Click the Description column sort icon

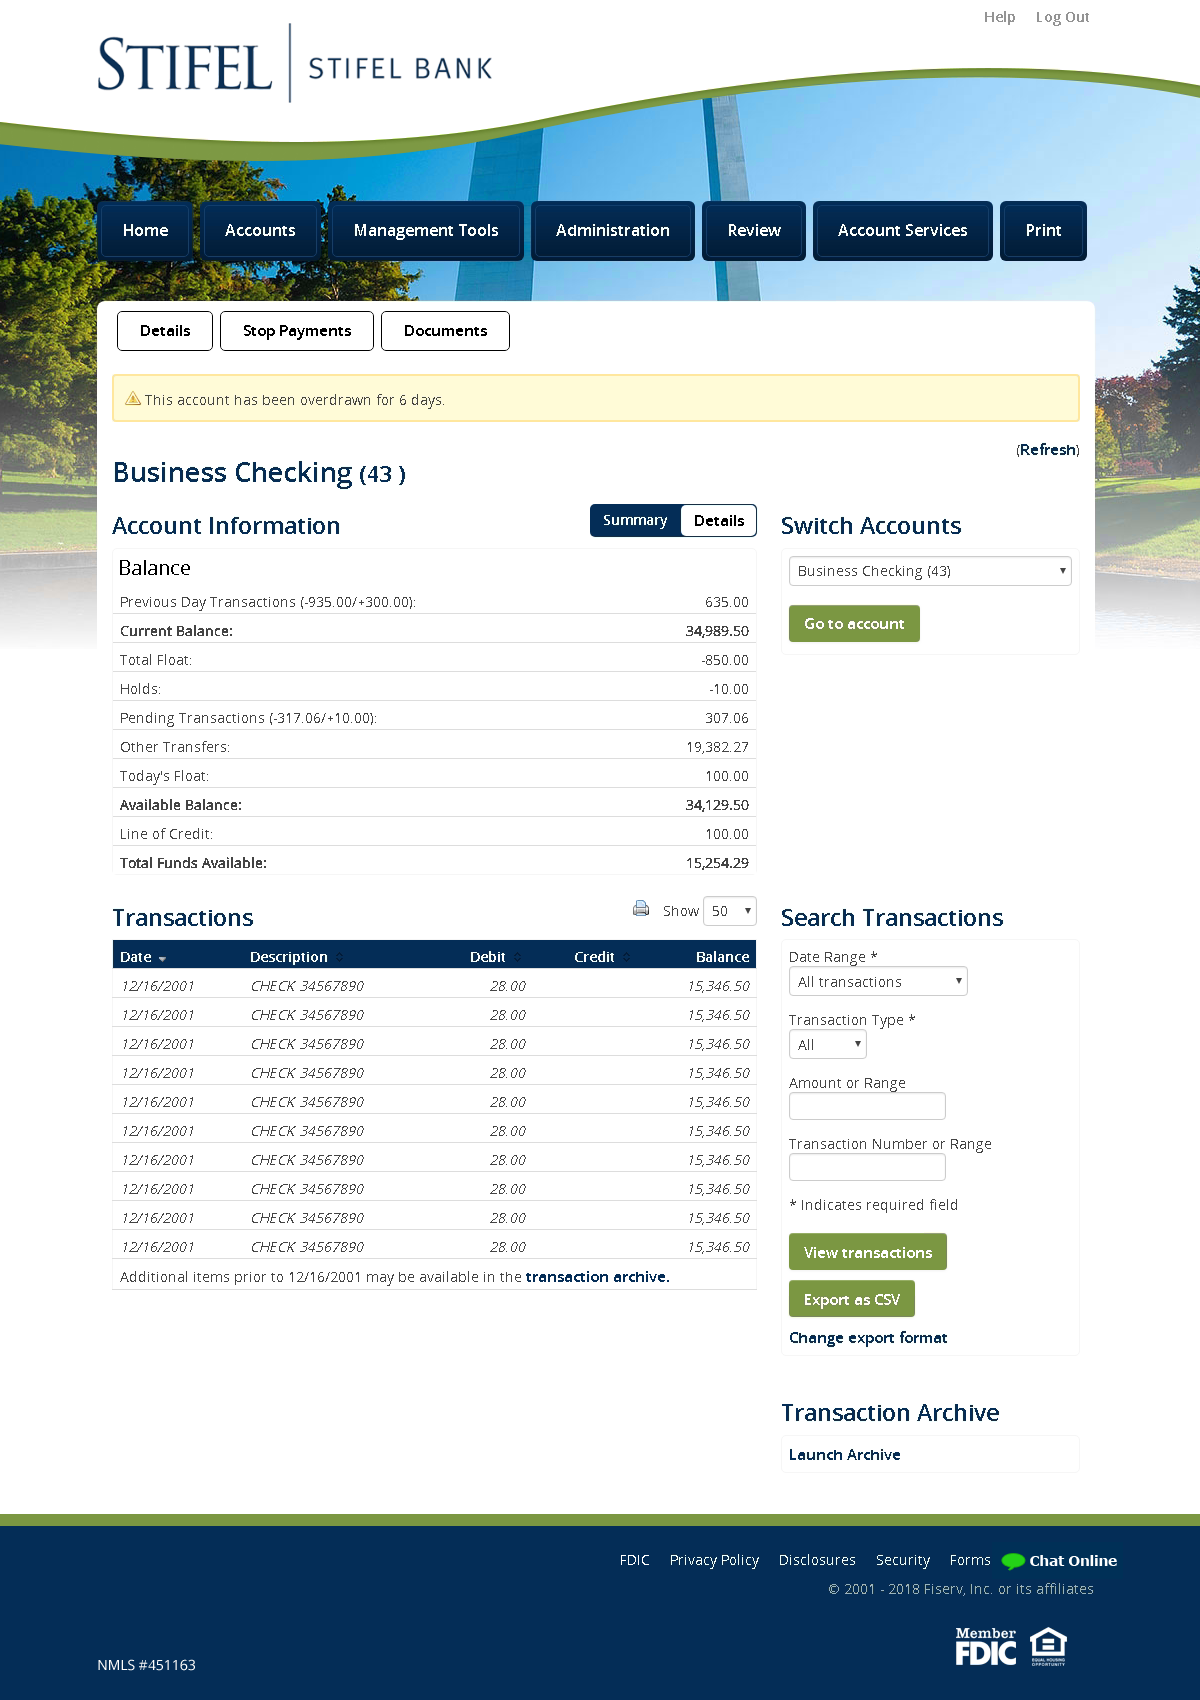pyautogui.click(x=339, y=957)
